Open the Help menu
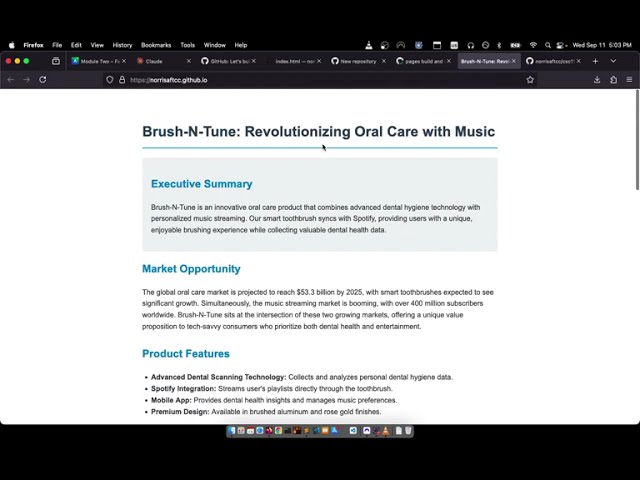Viewport: 640px width, 480px height. (x=241, y=45)
